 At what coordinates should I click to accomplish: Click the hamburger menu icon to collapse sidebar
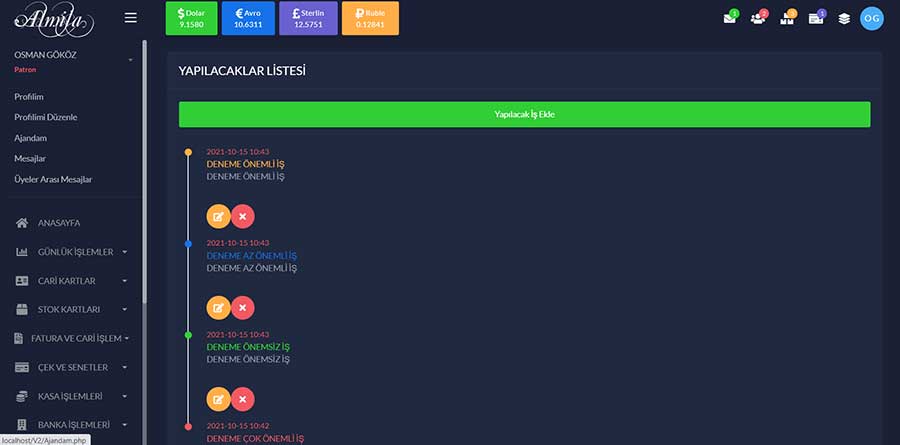(131, 18)
